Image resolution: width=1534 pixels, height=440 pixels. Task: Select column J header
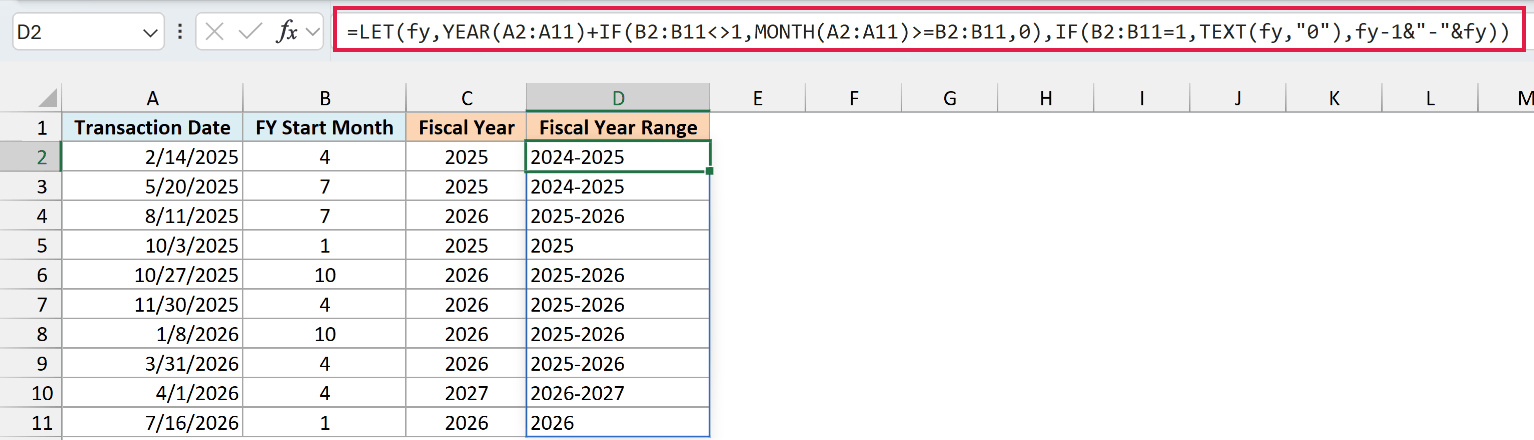[1238, 98]
